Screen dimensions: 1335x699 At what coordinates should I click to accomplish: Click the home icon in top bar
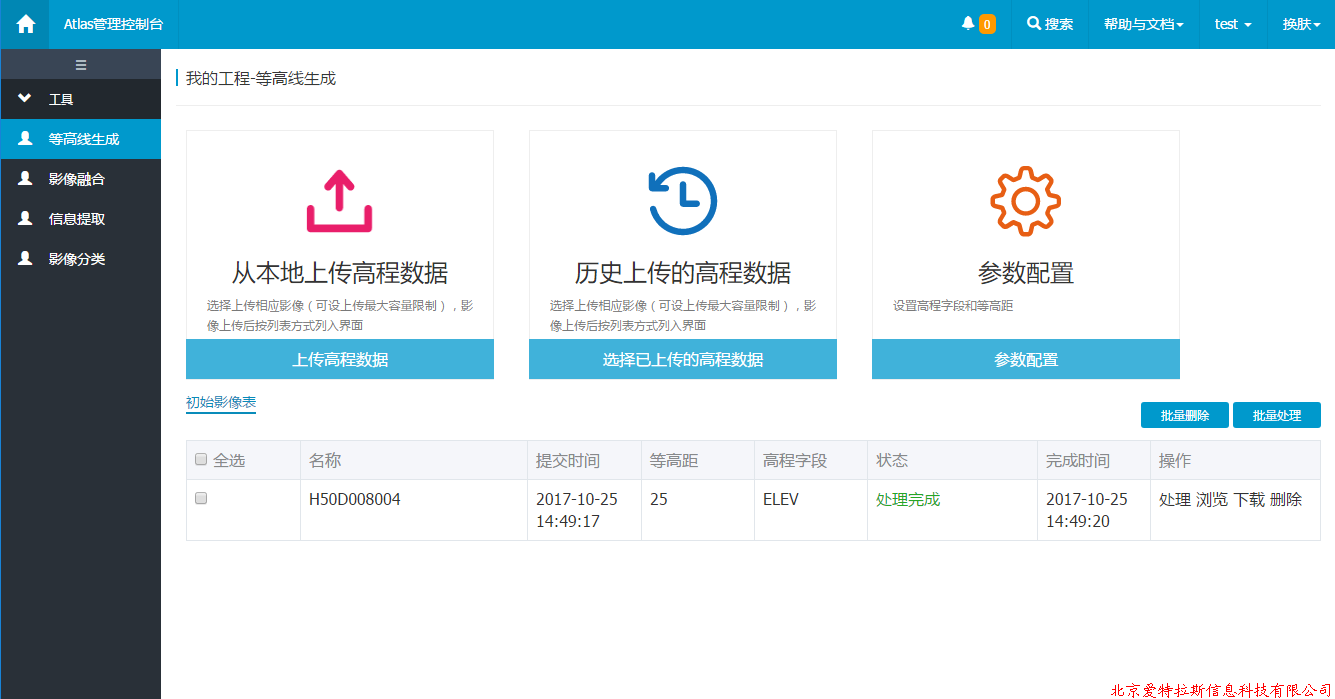point(25,24)
